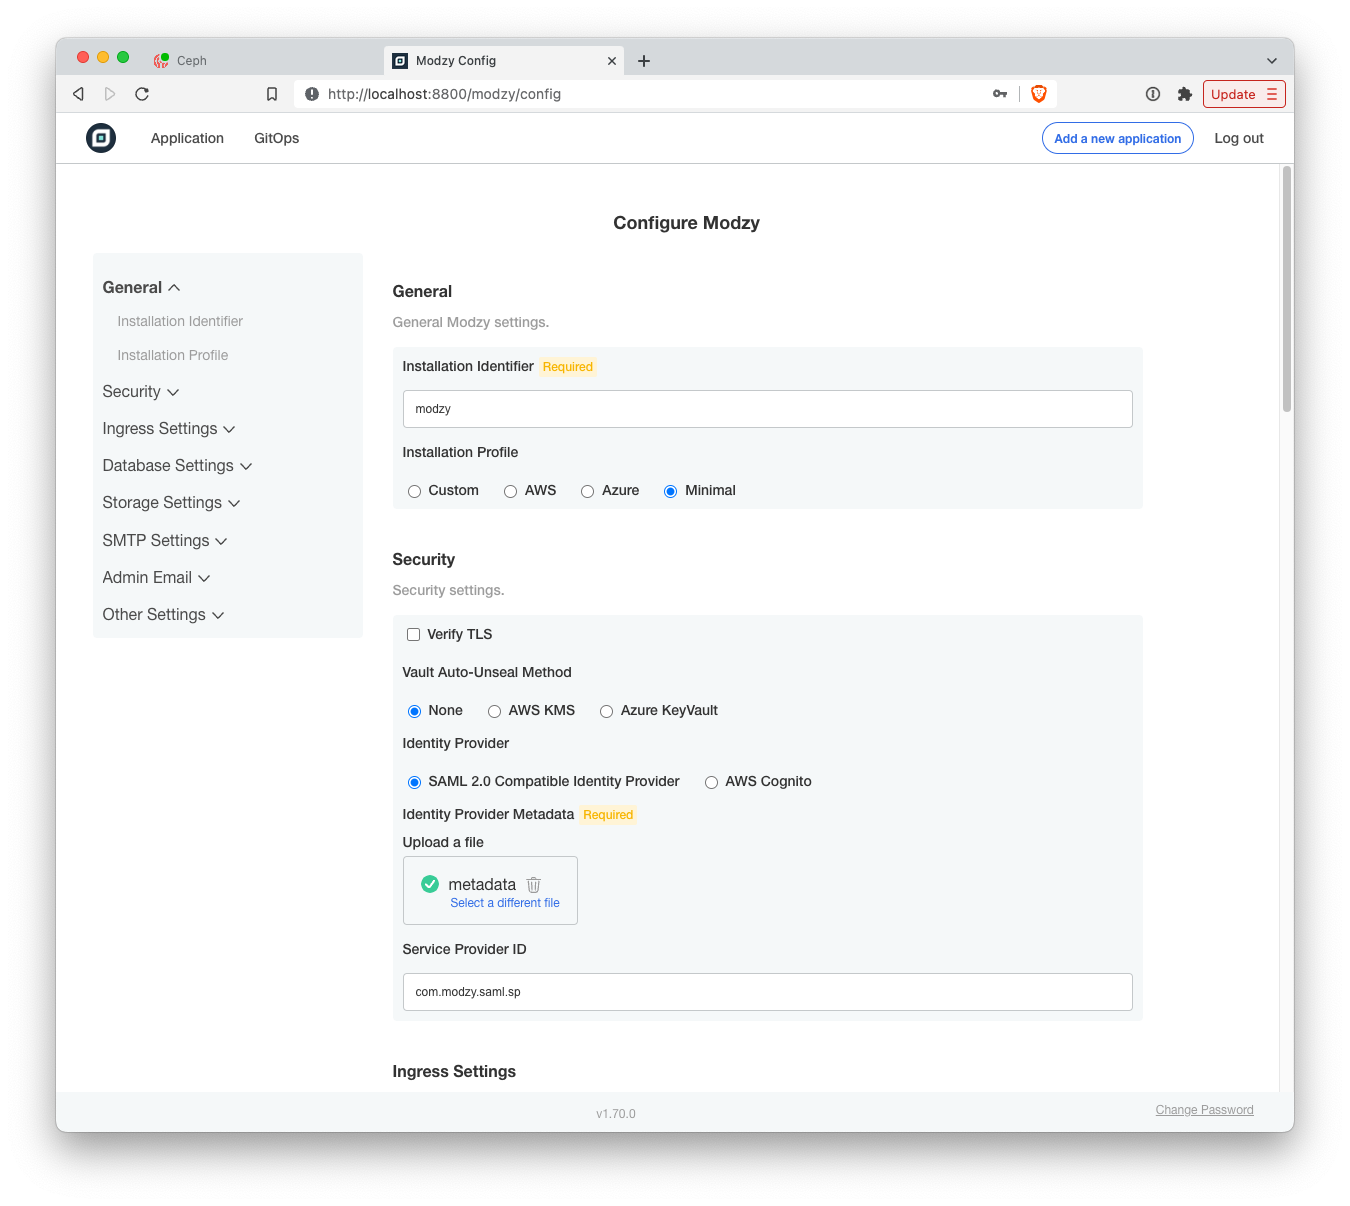Click the circular info icon beside extensions
1350x1206 pixels.
tap(1153, 94)
